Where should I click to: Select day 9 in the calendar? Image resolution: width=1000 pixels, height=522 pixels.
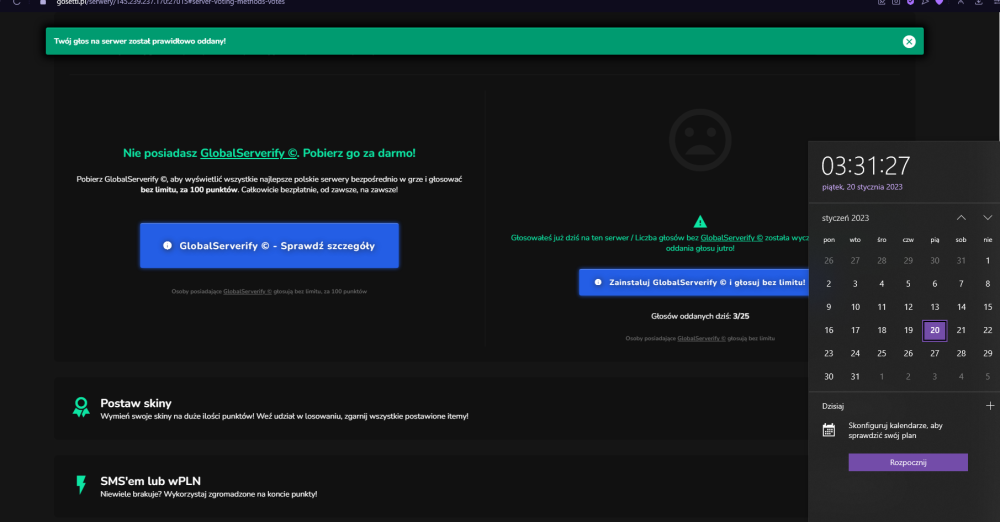point(828,307)
